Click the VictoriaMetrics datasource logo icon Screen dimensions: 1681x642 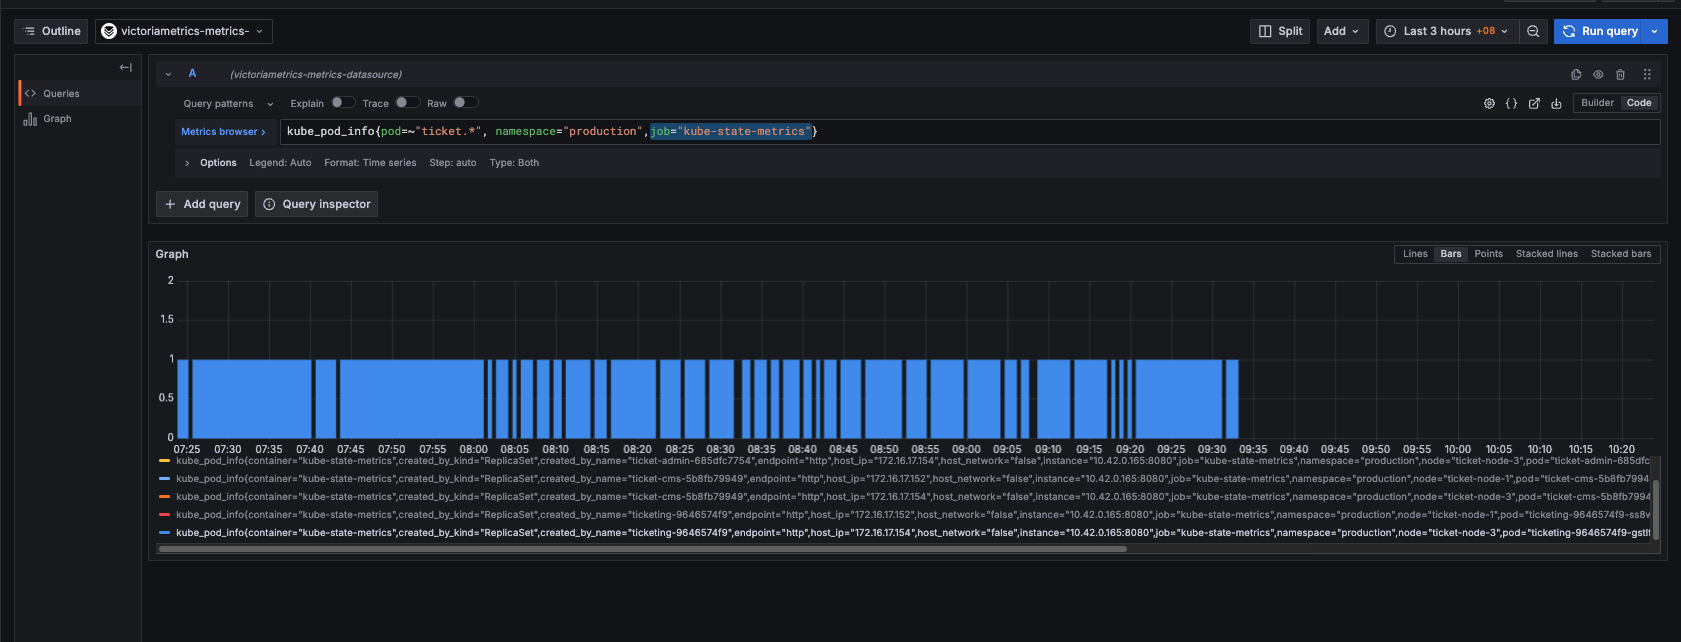pyautogui.click(x=109, y=31)
